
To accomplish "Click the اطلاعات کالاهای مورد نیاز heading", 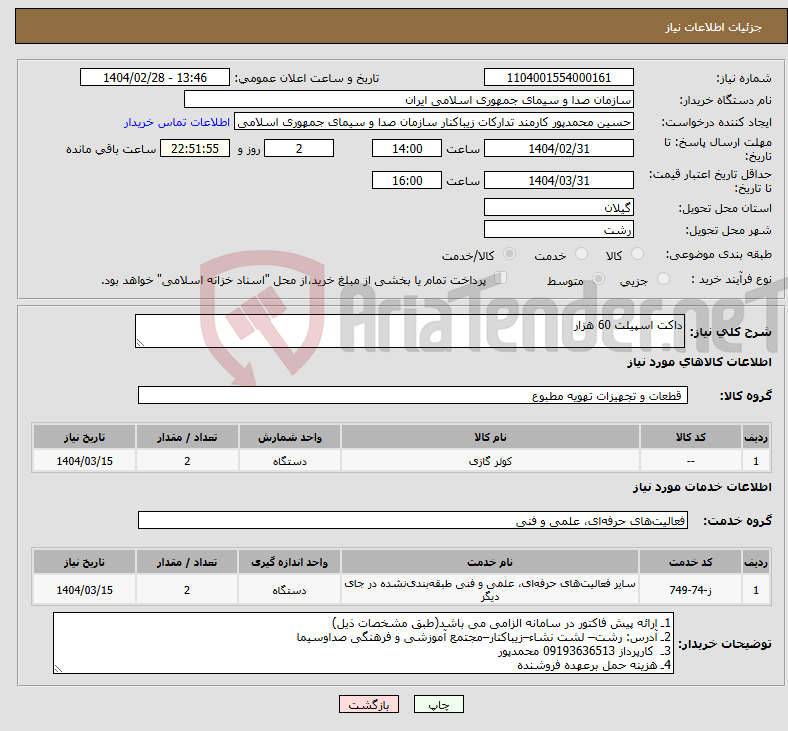I will point(699,362).
